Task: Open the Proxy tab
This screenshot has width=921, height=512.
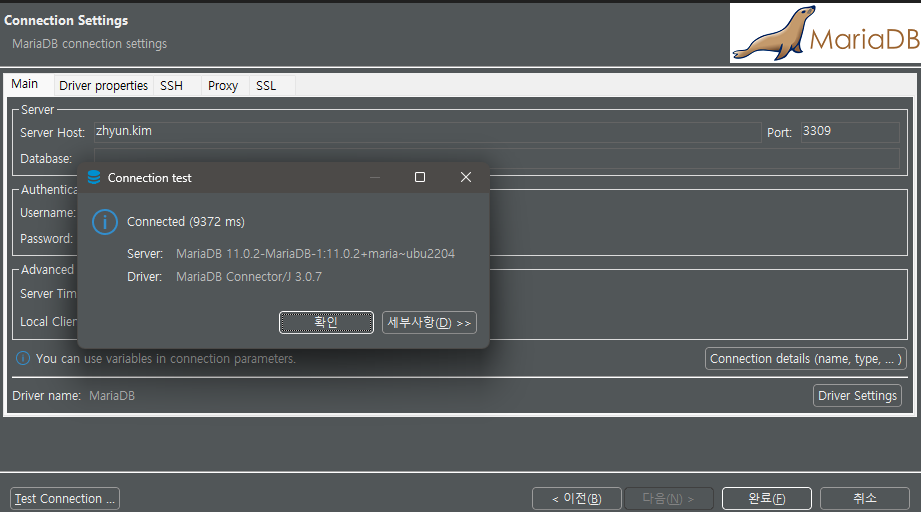Action: (x=223, y=86)
